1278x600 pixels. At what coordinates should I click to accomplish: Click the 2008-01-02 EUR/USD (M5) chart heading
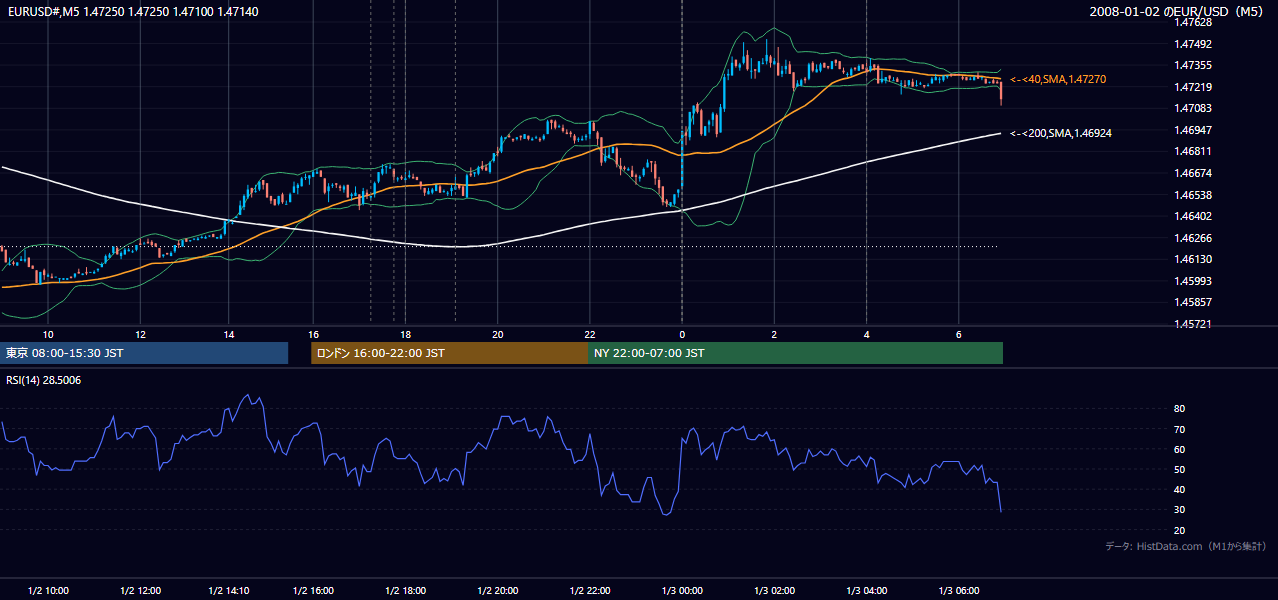point(1178,11)
